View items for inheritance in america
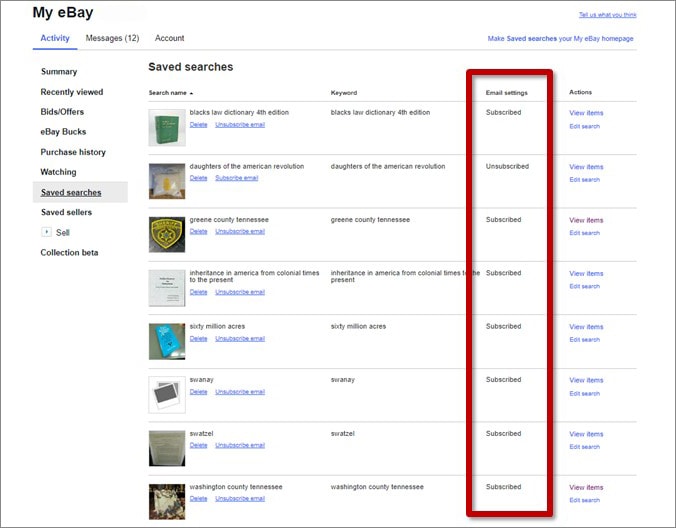The width and height of the screenshot is (676, 528). (x=586, y=274)
